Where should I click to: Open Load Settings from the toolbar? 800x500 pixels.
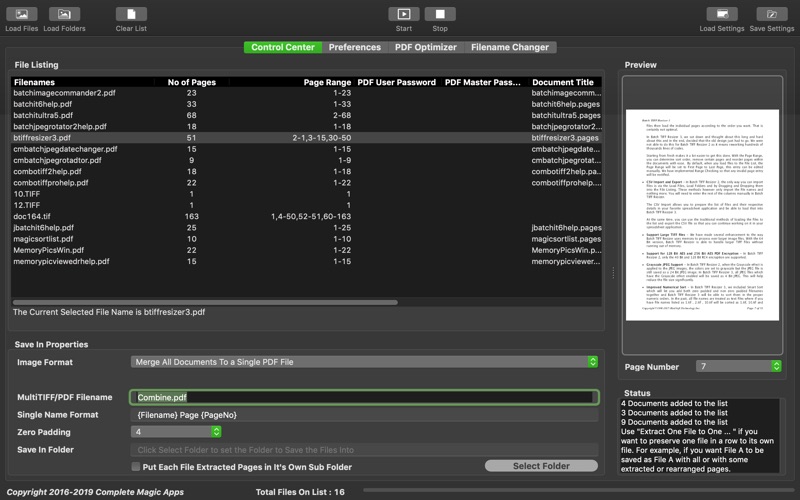pyautogui.click(x=722, y=14)
